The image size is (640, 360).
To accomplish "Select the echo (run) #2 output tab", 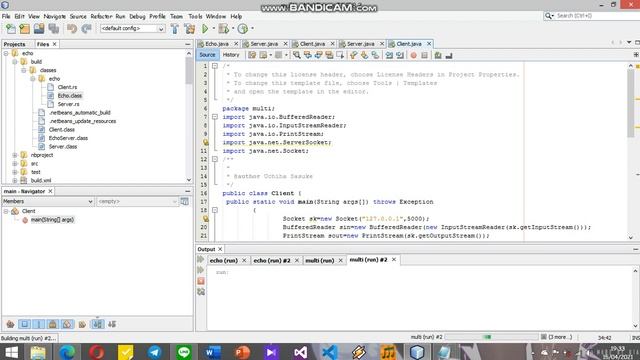I will pos(272,260).
